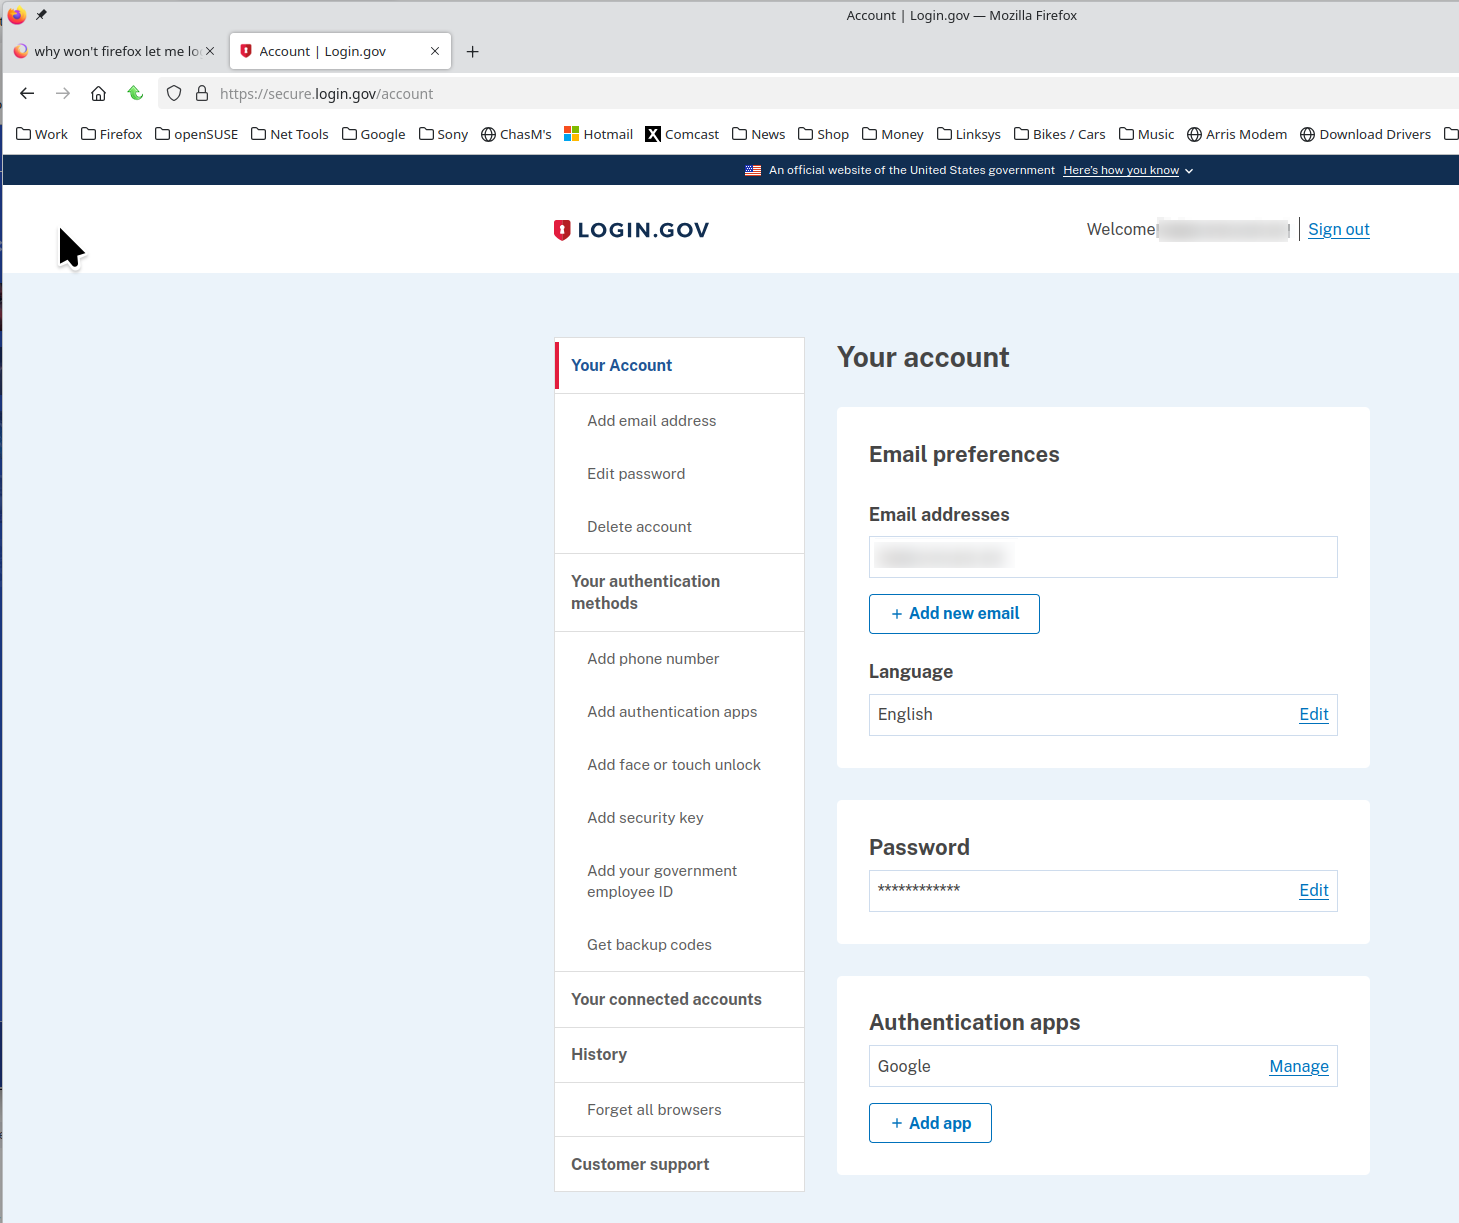
Task: Sign out of Login.gov
Action: tap(1338, 229)
